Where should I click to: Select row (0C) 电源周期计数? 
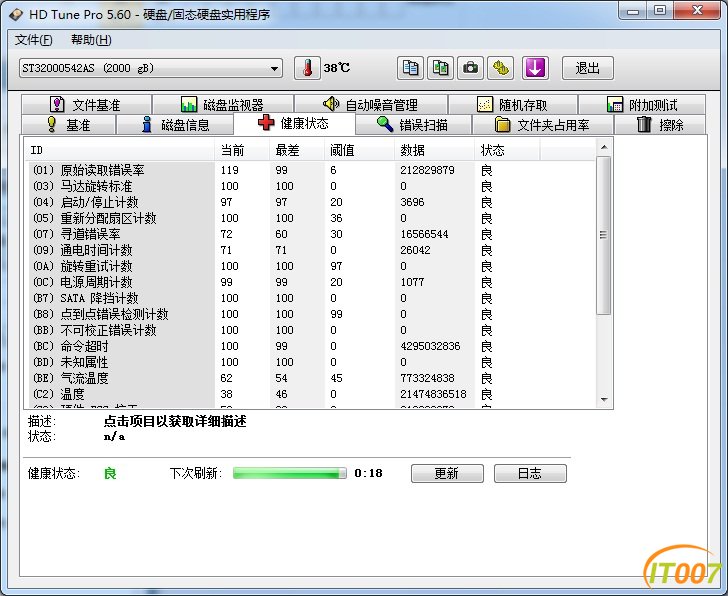point(311,282)
